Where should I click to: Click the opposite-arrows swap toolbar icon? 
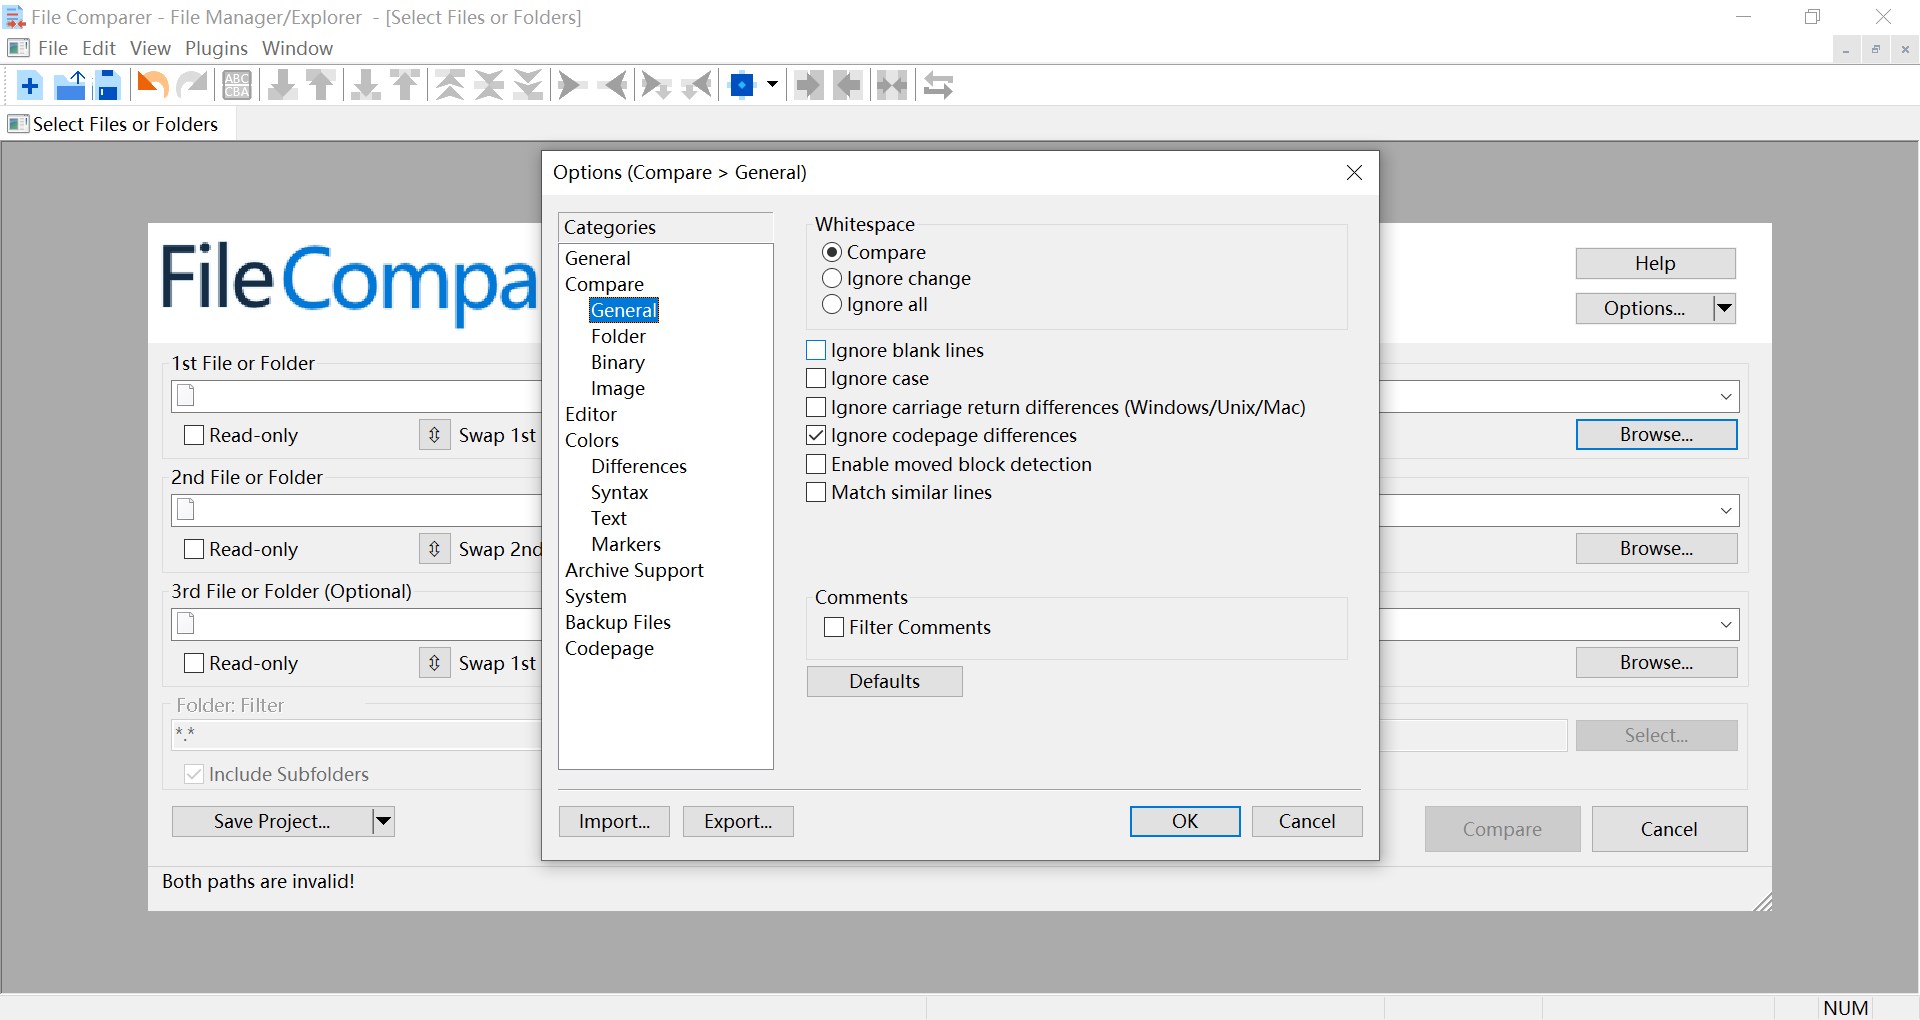pos(938,86)
